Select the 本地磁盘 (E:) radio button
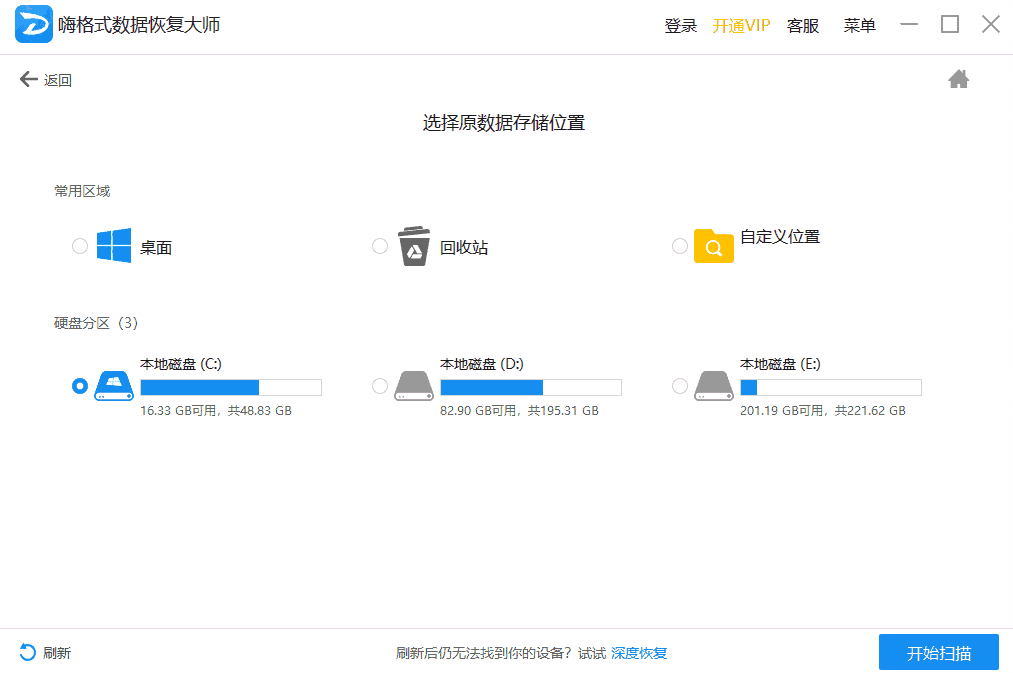The width and height of the screenshot is (1013, 673). point(680,386)
